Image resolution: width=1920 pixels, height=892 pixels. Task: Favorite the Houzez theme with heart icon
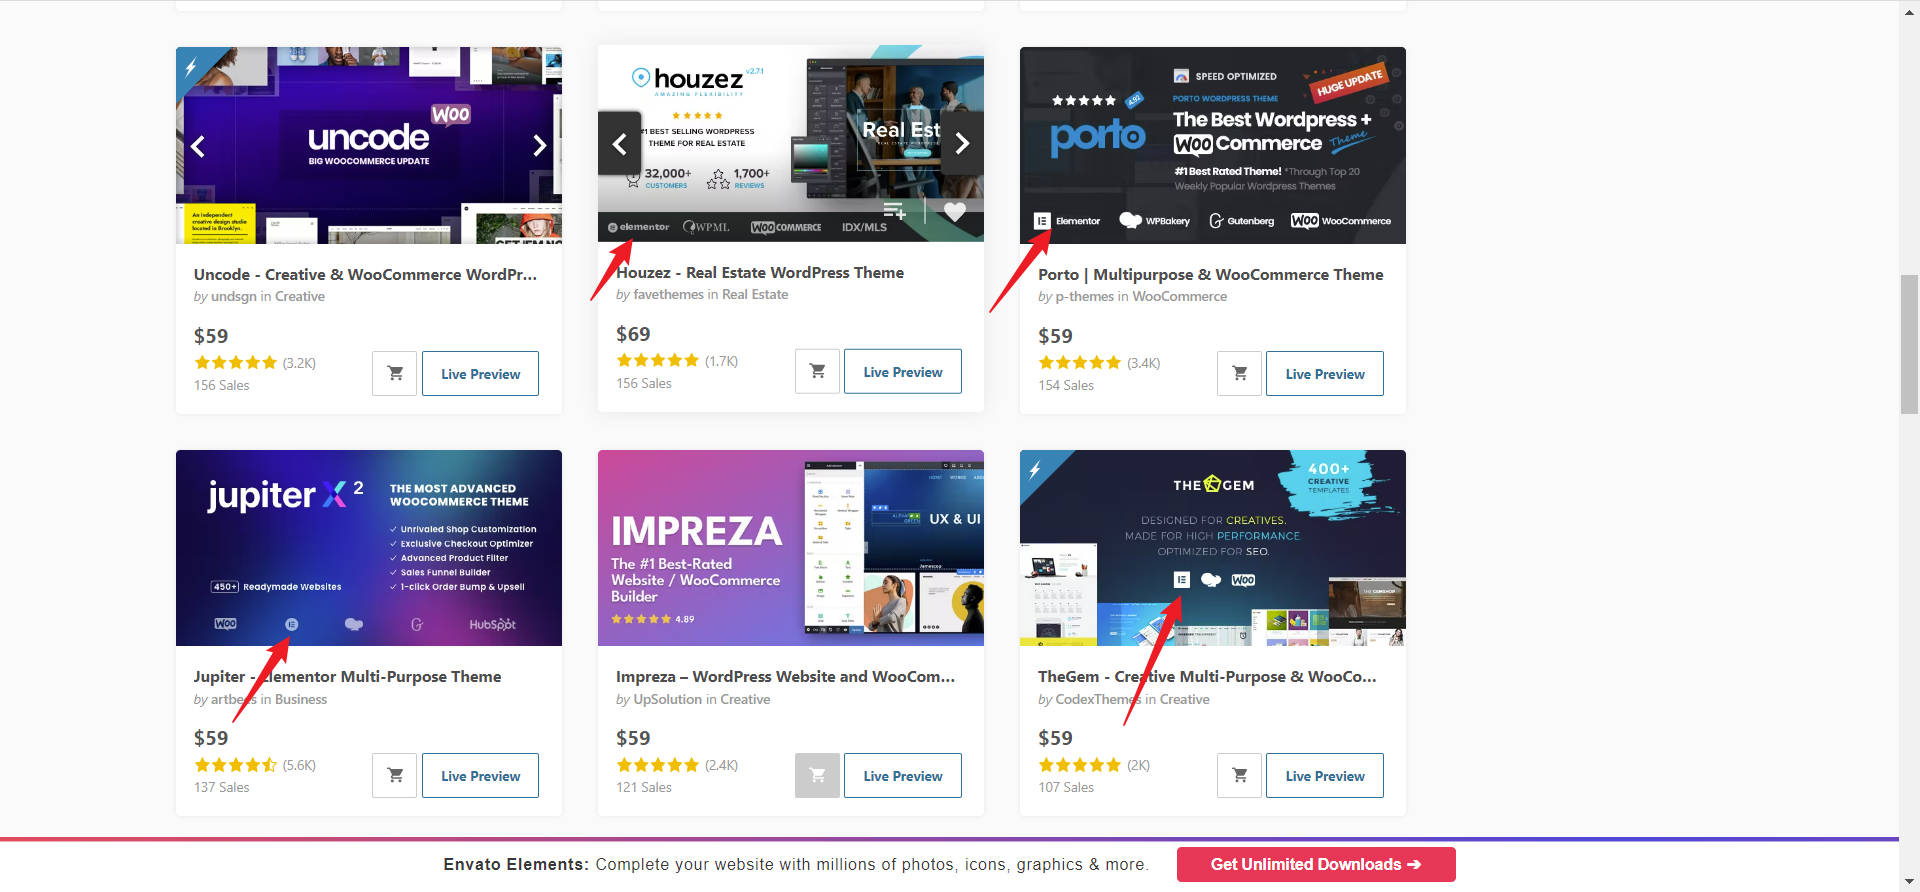click(955, 211)
